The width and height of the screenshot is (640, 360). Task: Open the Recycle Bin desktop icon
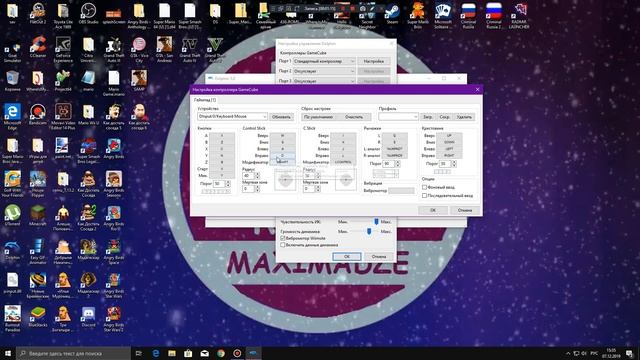tap(12, 81)
